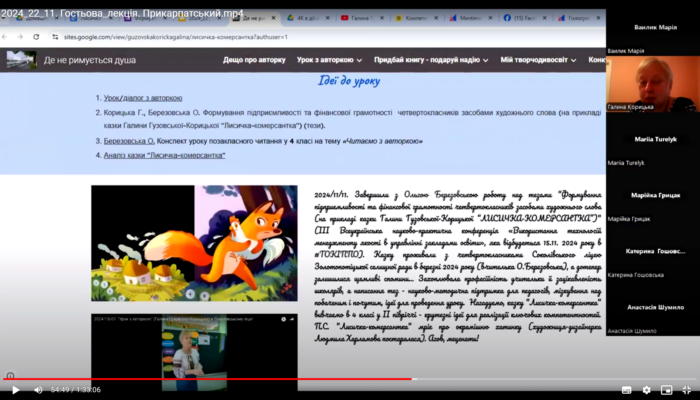Mute the video volume

point(37,389)
